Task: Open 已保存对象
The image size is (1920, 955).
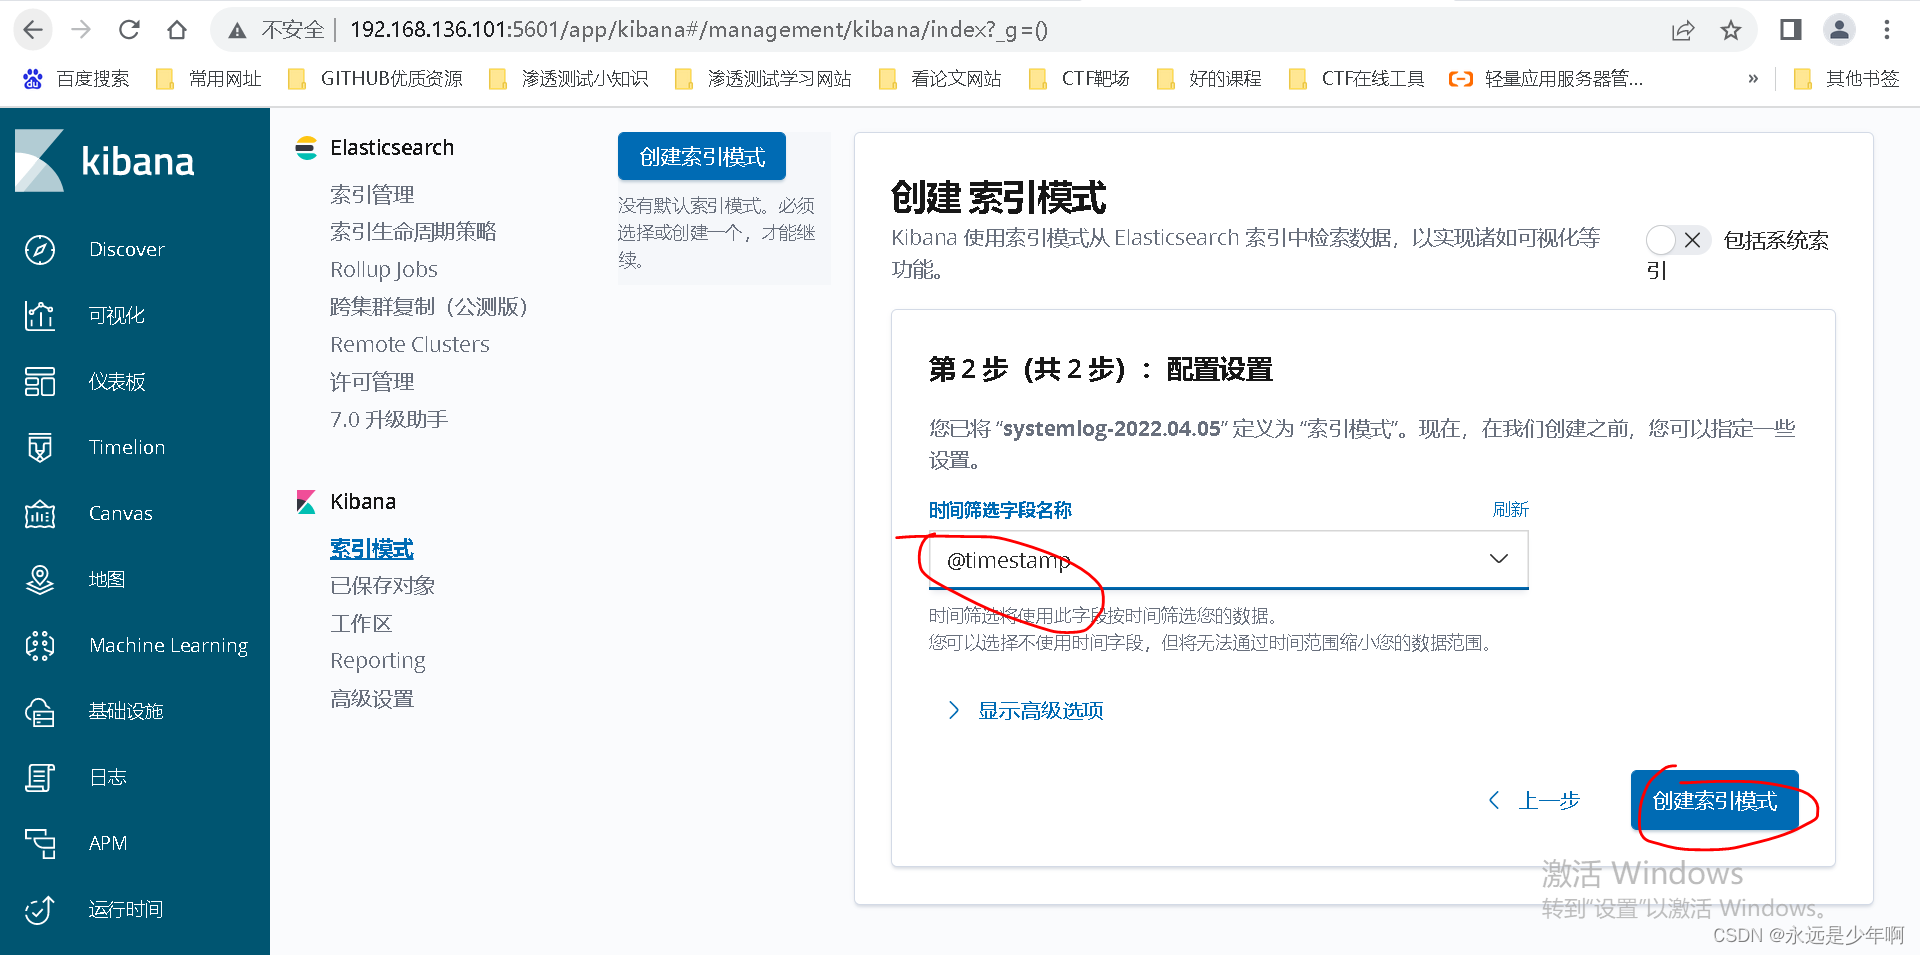Action: 382,585
